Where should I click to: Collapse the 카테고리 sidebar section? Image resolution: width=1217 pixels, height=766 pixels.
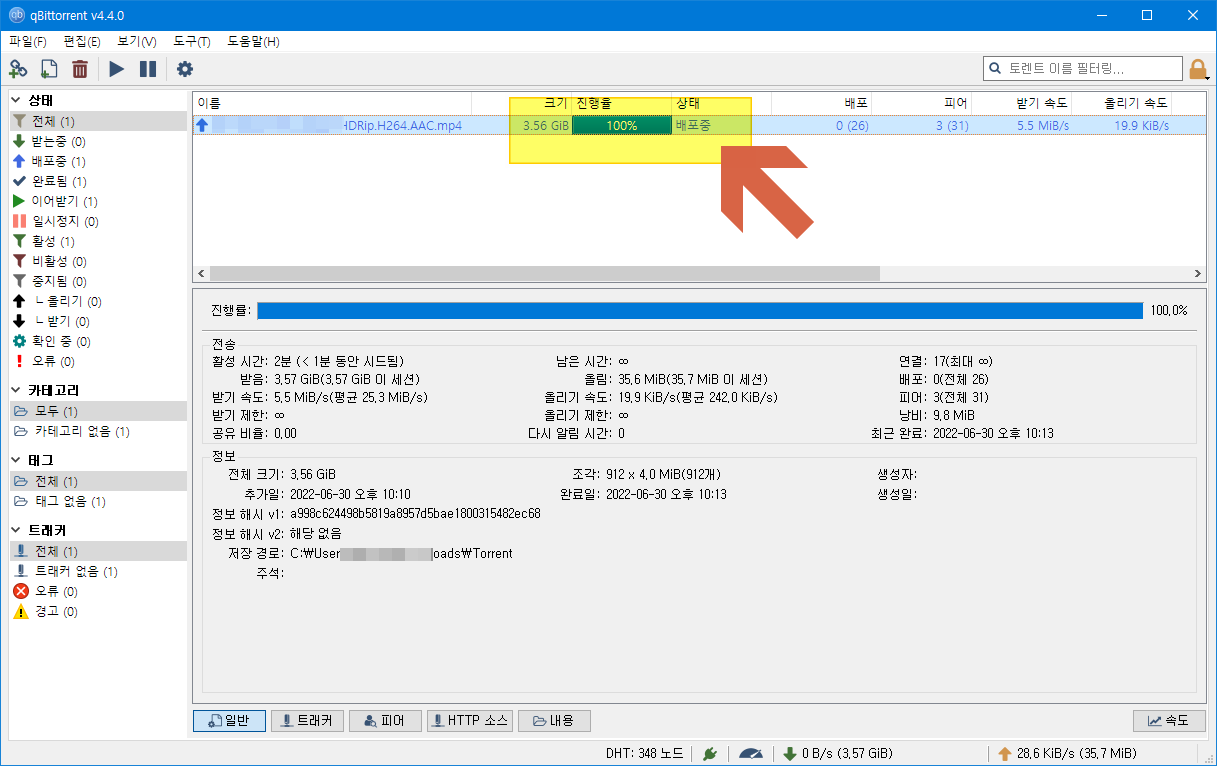pyautogui.click(x=16, y=390)
